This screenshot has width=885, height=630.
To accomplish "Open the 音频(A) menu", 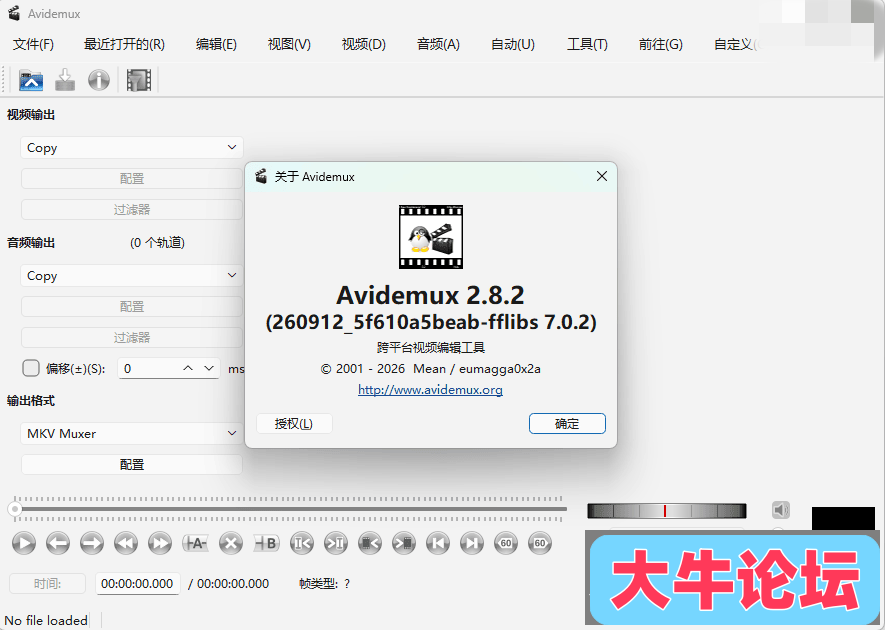I will pos(438,44).
